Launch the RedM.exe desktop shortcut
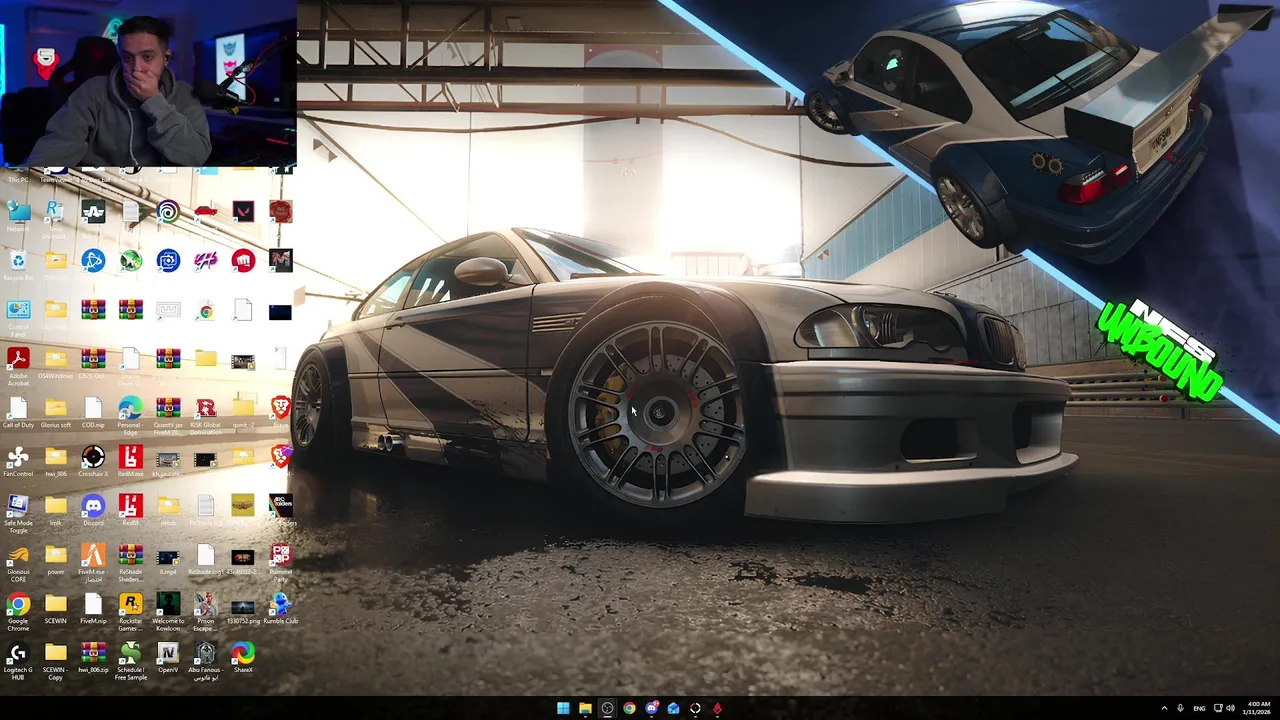1280x720 pixels. pyautogui.click(x=130, y=458)
